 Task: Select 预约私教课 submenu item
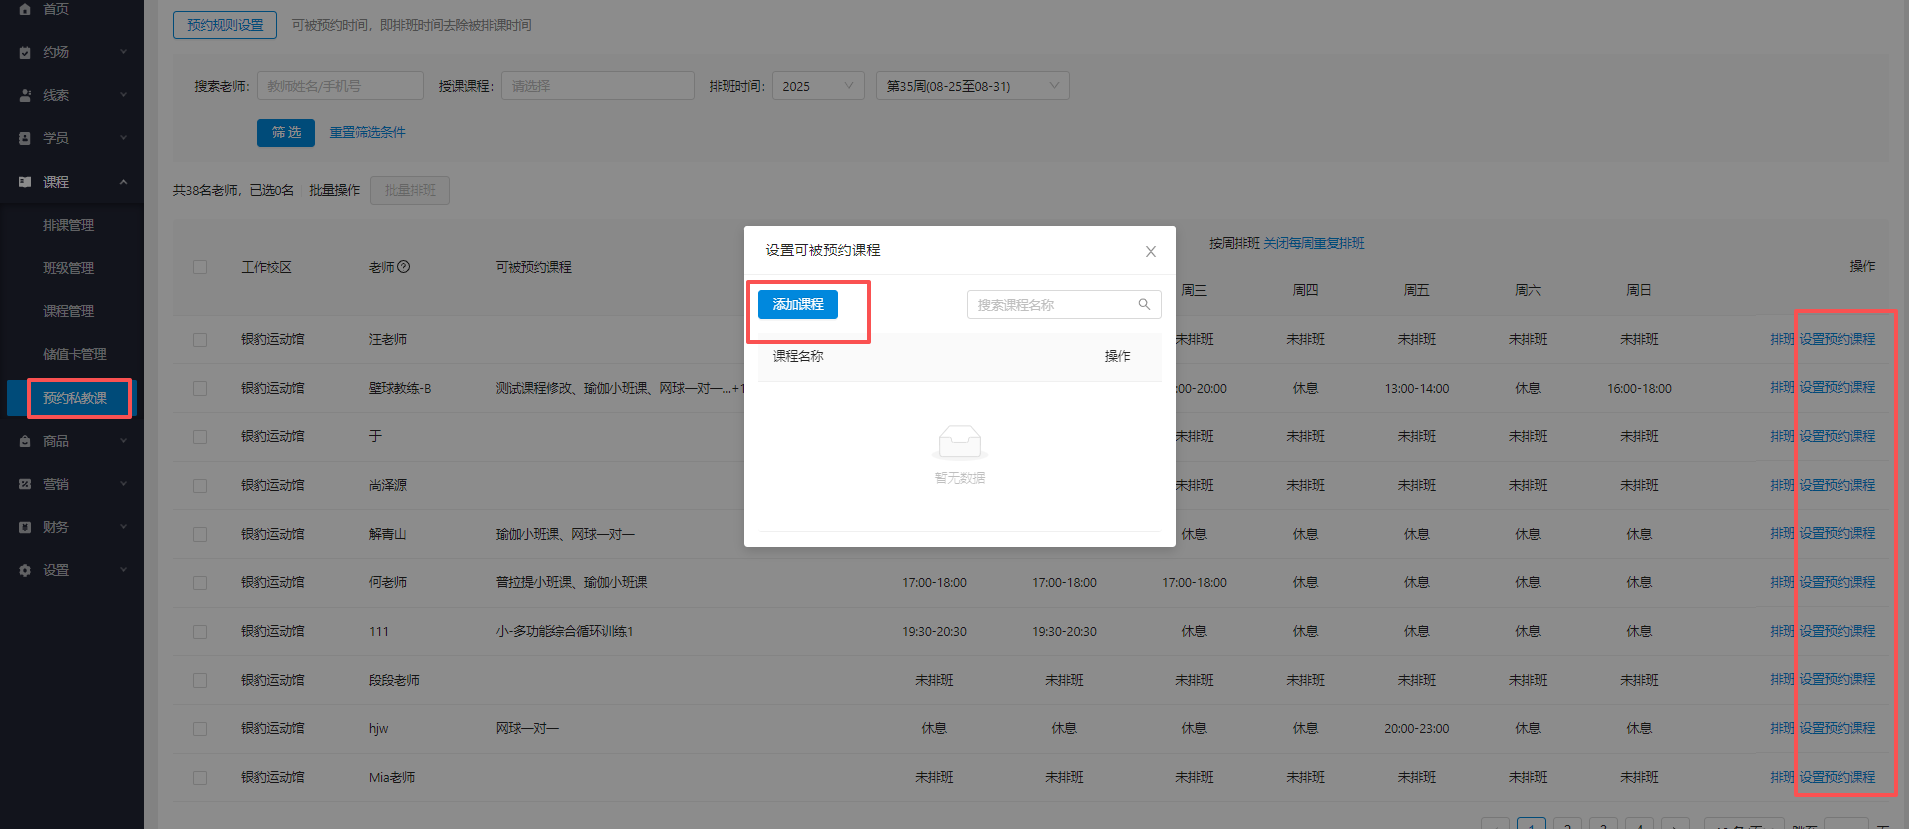click(x=74, y=398)
